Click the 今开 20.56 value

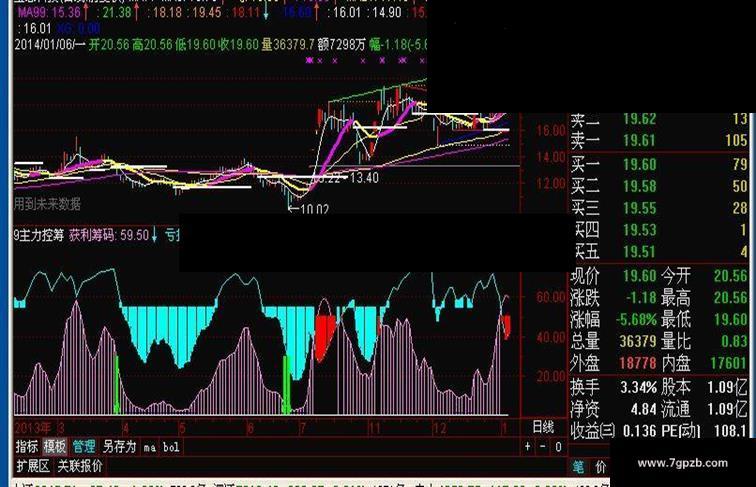[730, 276]
